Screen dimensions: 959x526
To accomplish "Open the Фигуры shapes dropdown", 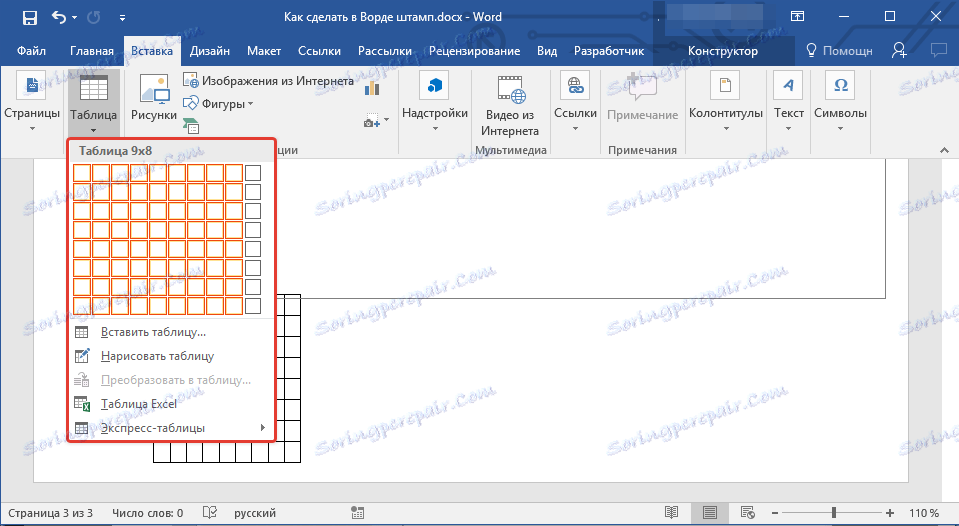I will (x=218, y=103).
